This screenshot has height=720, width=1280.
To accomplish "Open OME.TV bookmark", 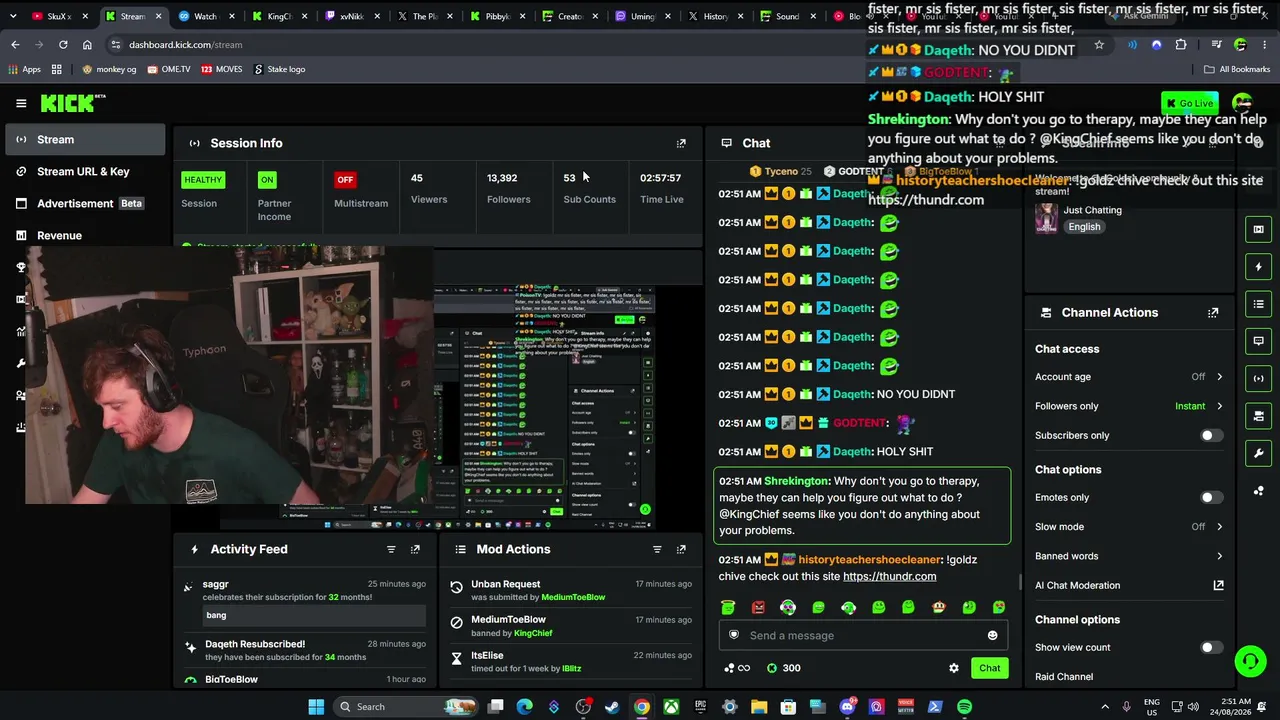I will pyautogui.click(x=168, y=69).
